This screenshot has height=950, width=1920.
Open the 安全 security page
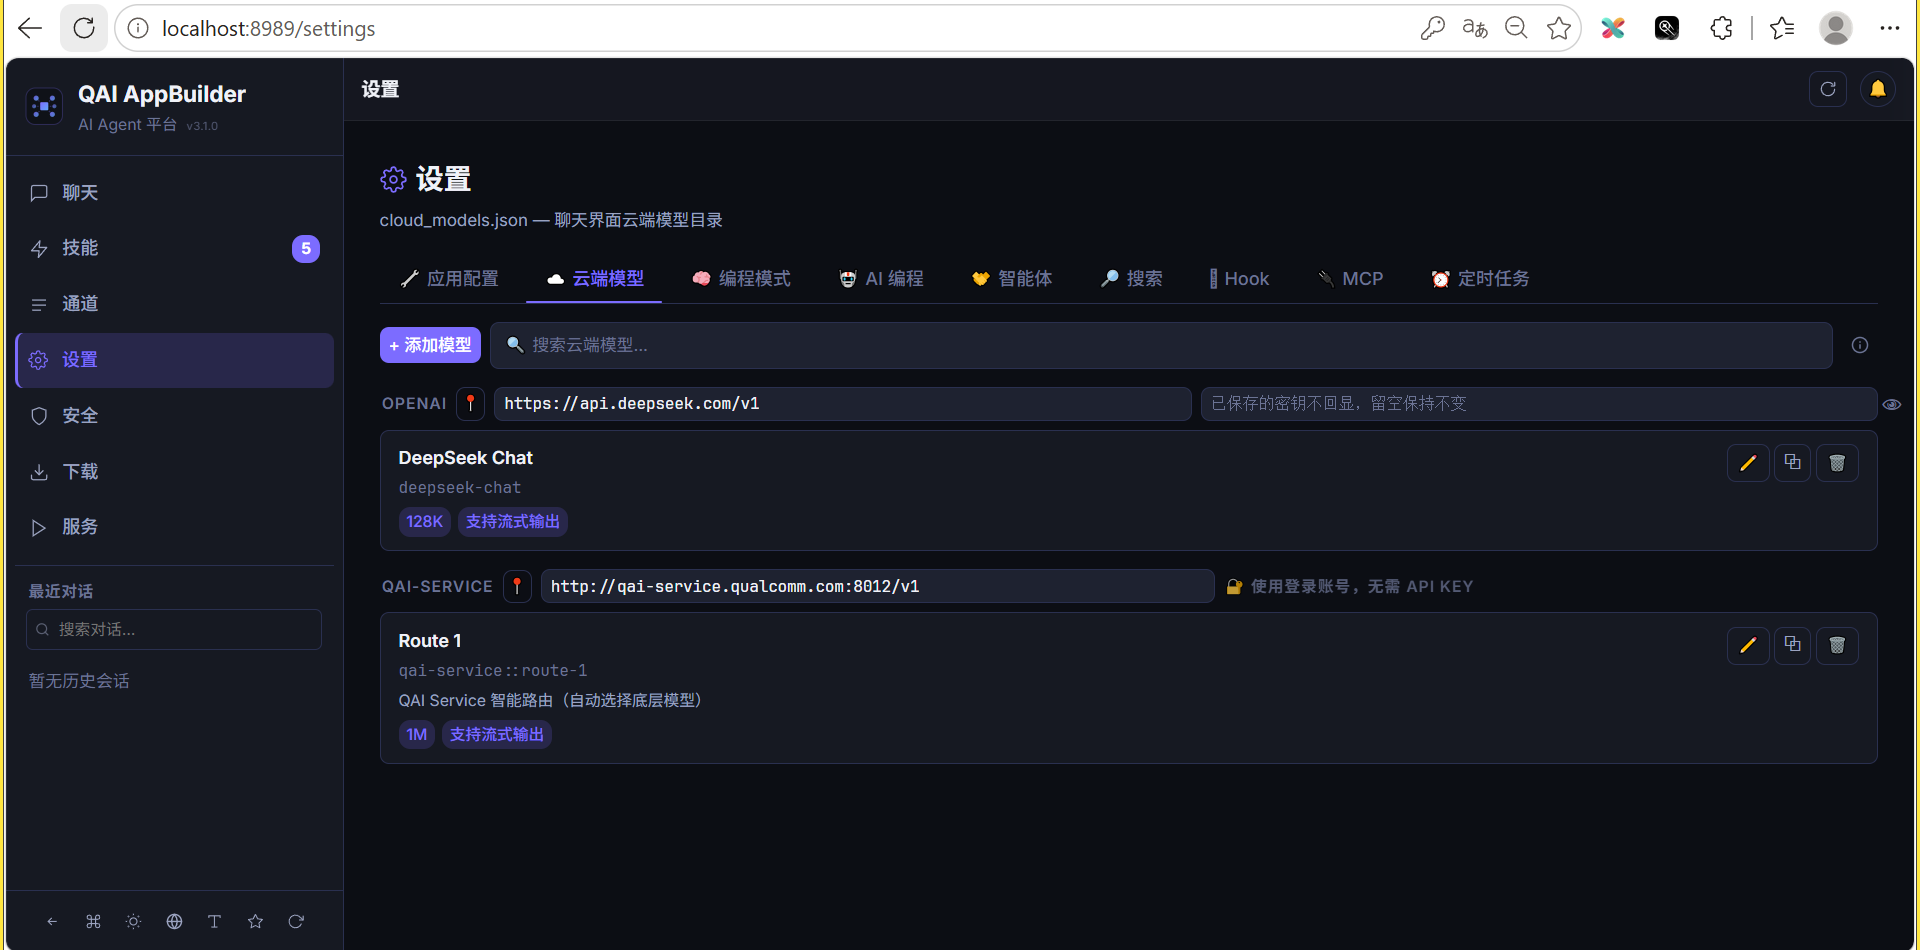point(175,416)
